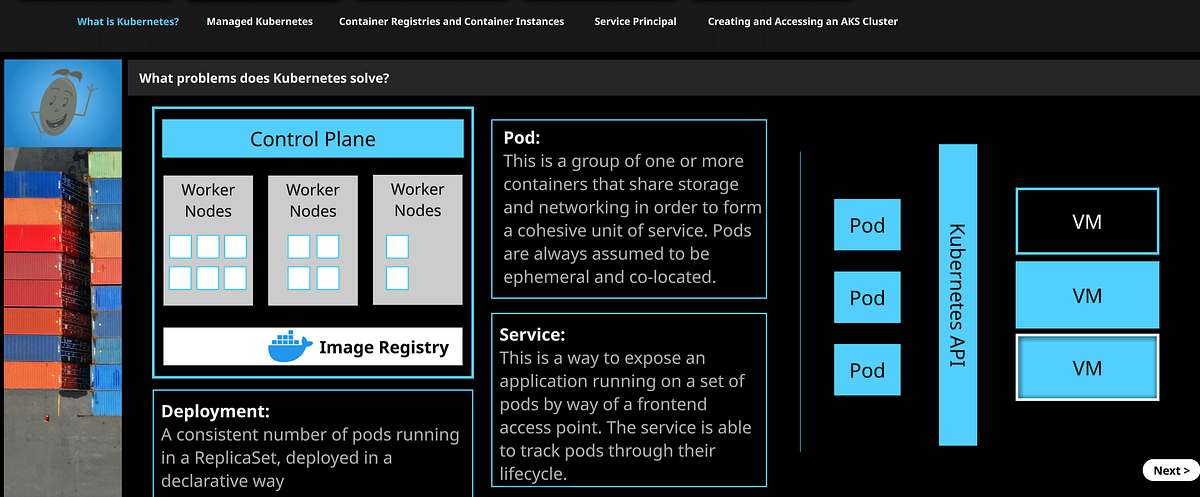Viewport: 1200px width, 497px height.
Task: Open Container Registries and Container Instances tab
Action: point(451,21)
